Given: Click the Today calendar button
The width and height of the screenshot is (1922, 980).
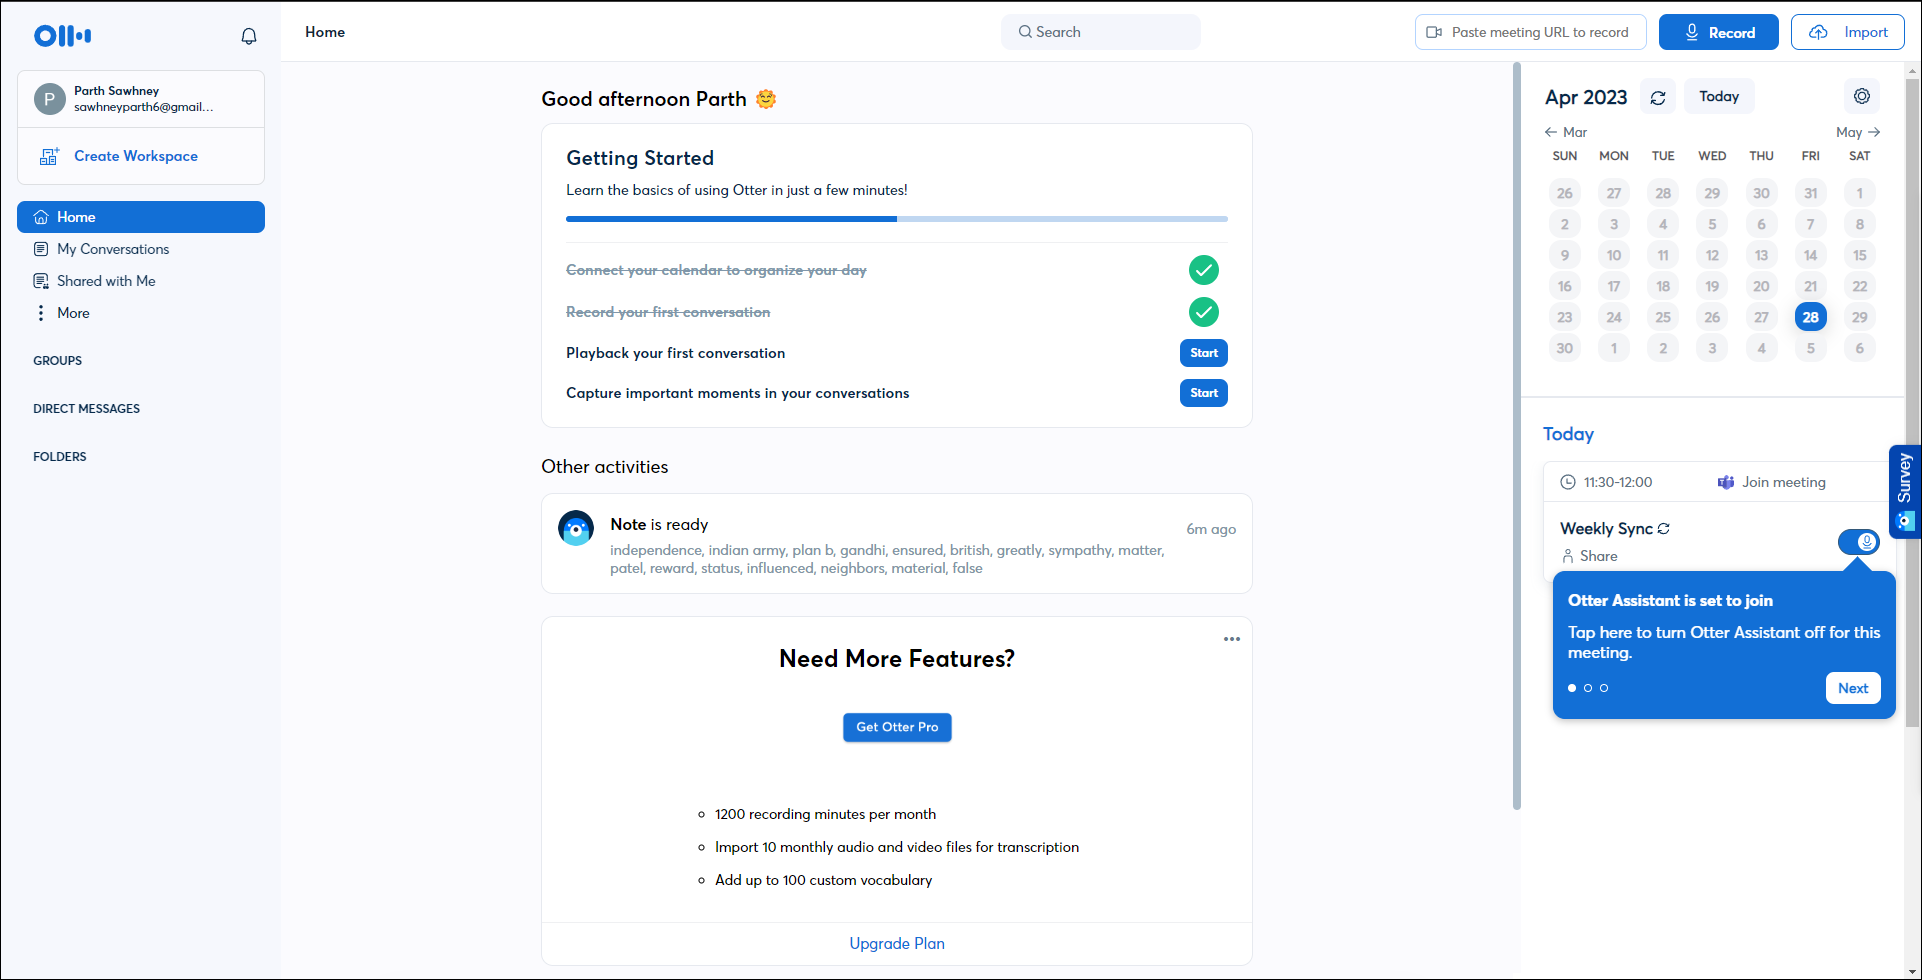Looking at the screenshot, I should tap(1720, 96).
